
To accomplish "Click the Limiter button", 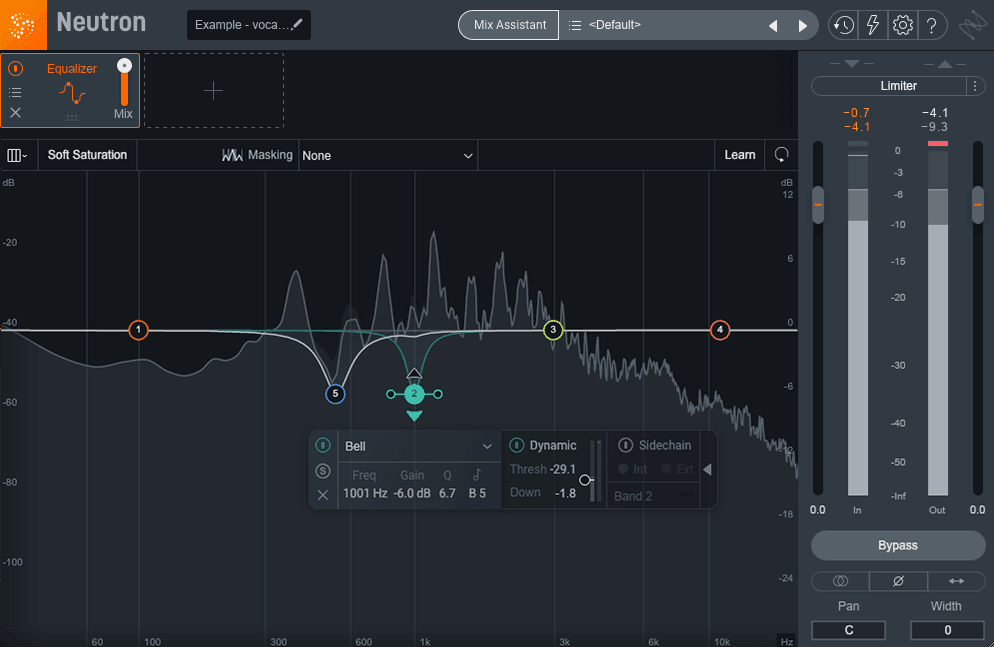I will [x=889, y=86].
